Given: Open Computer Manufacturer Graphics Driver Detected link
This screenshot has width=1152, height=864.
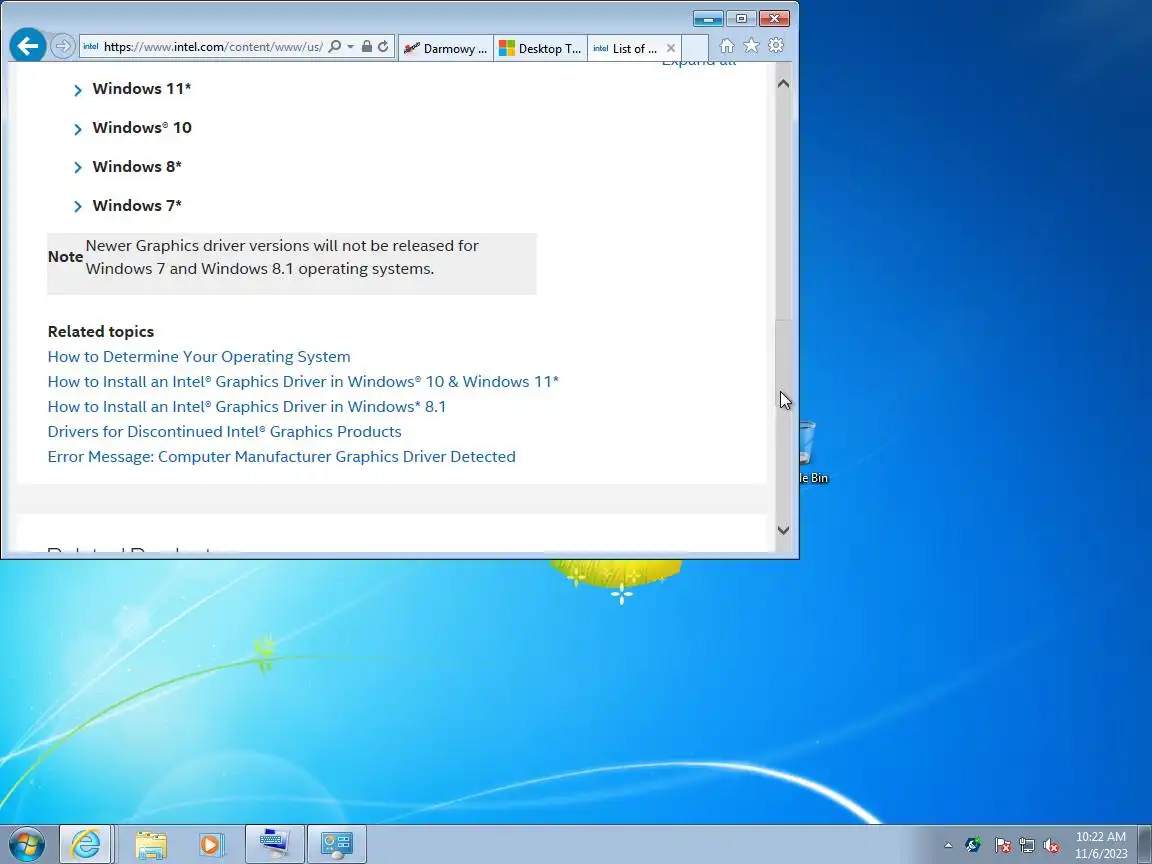Looking at the screenshot, I should pos(281,456).
